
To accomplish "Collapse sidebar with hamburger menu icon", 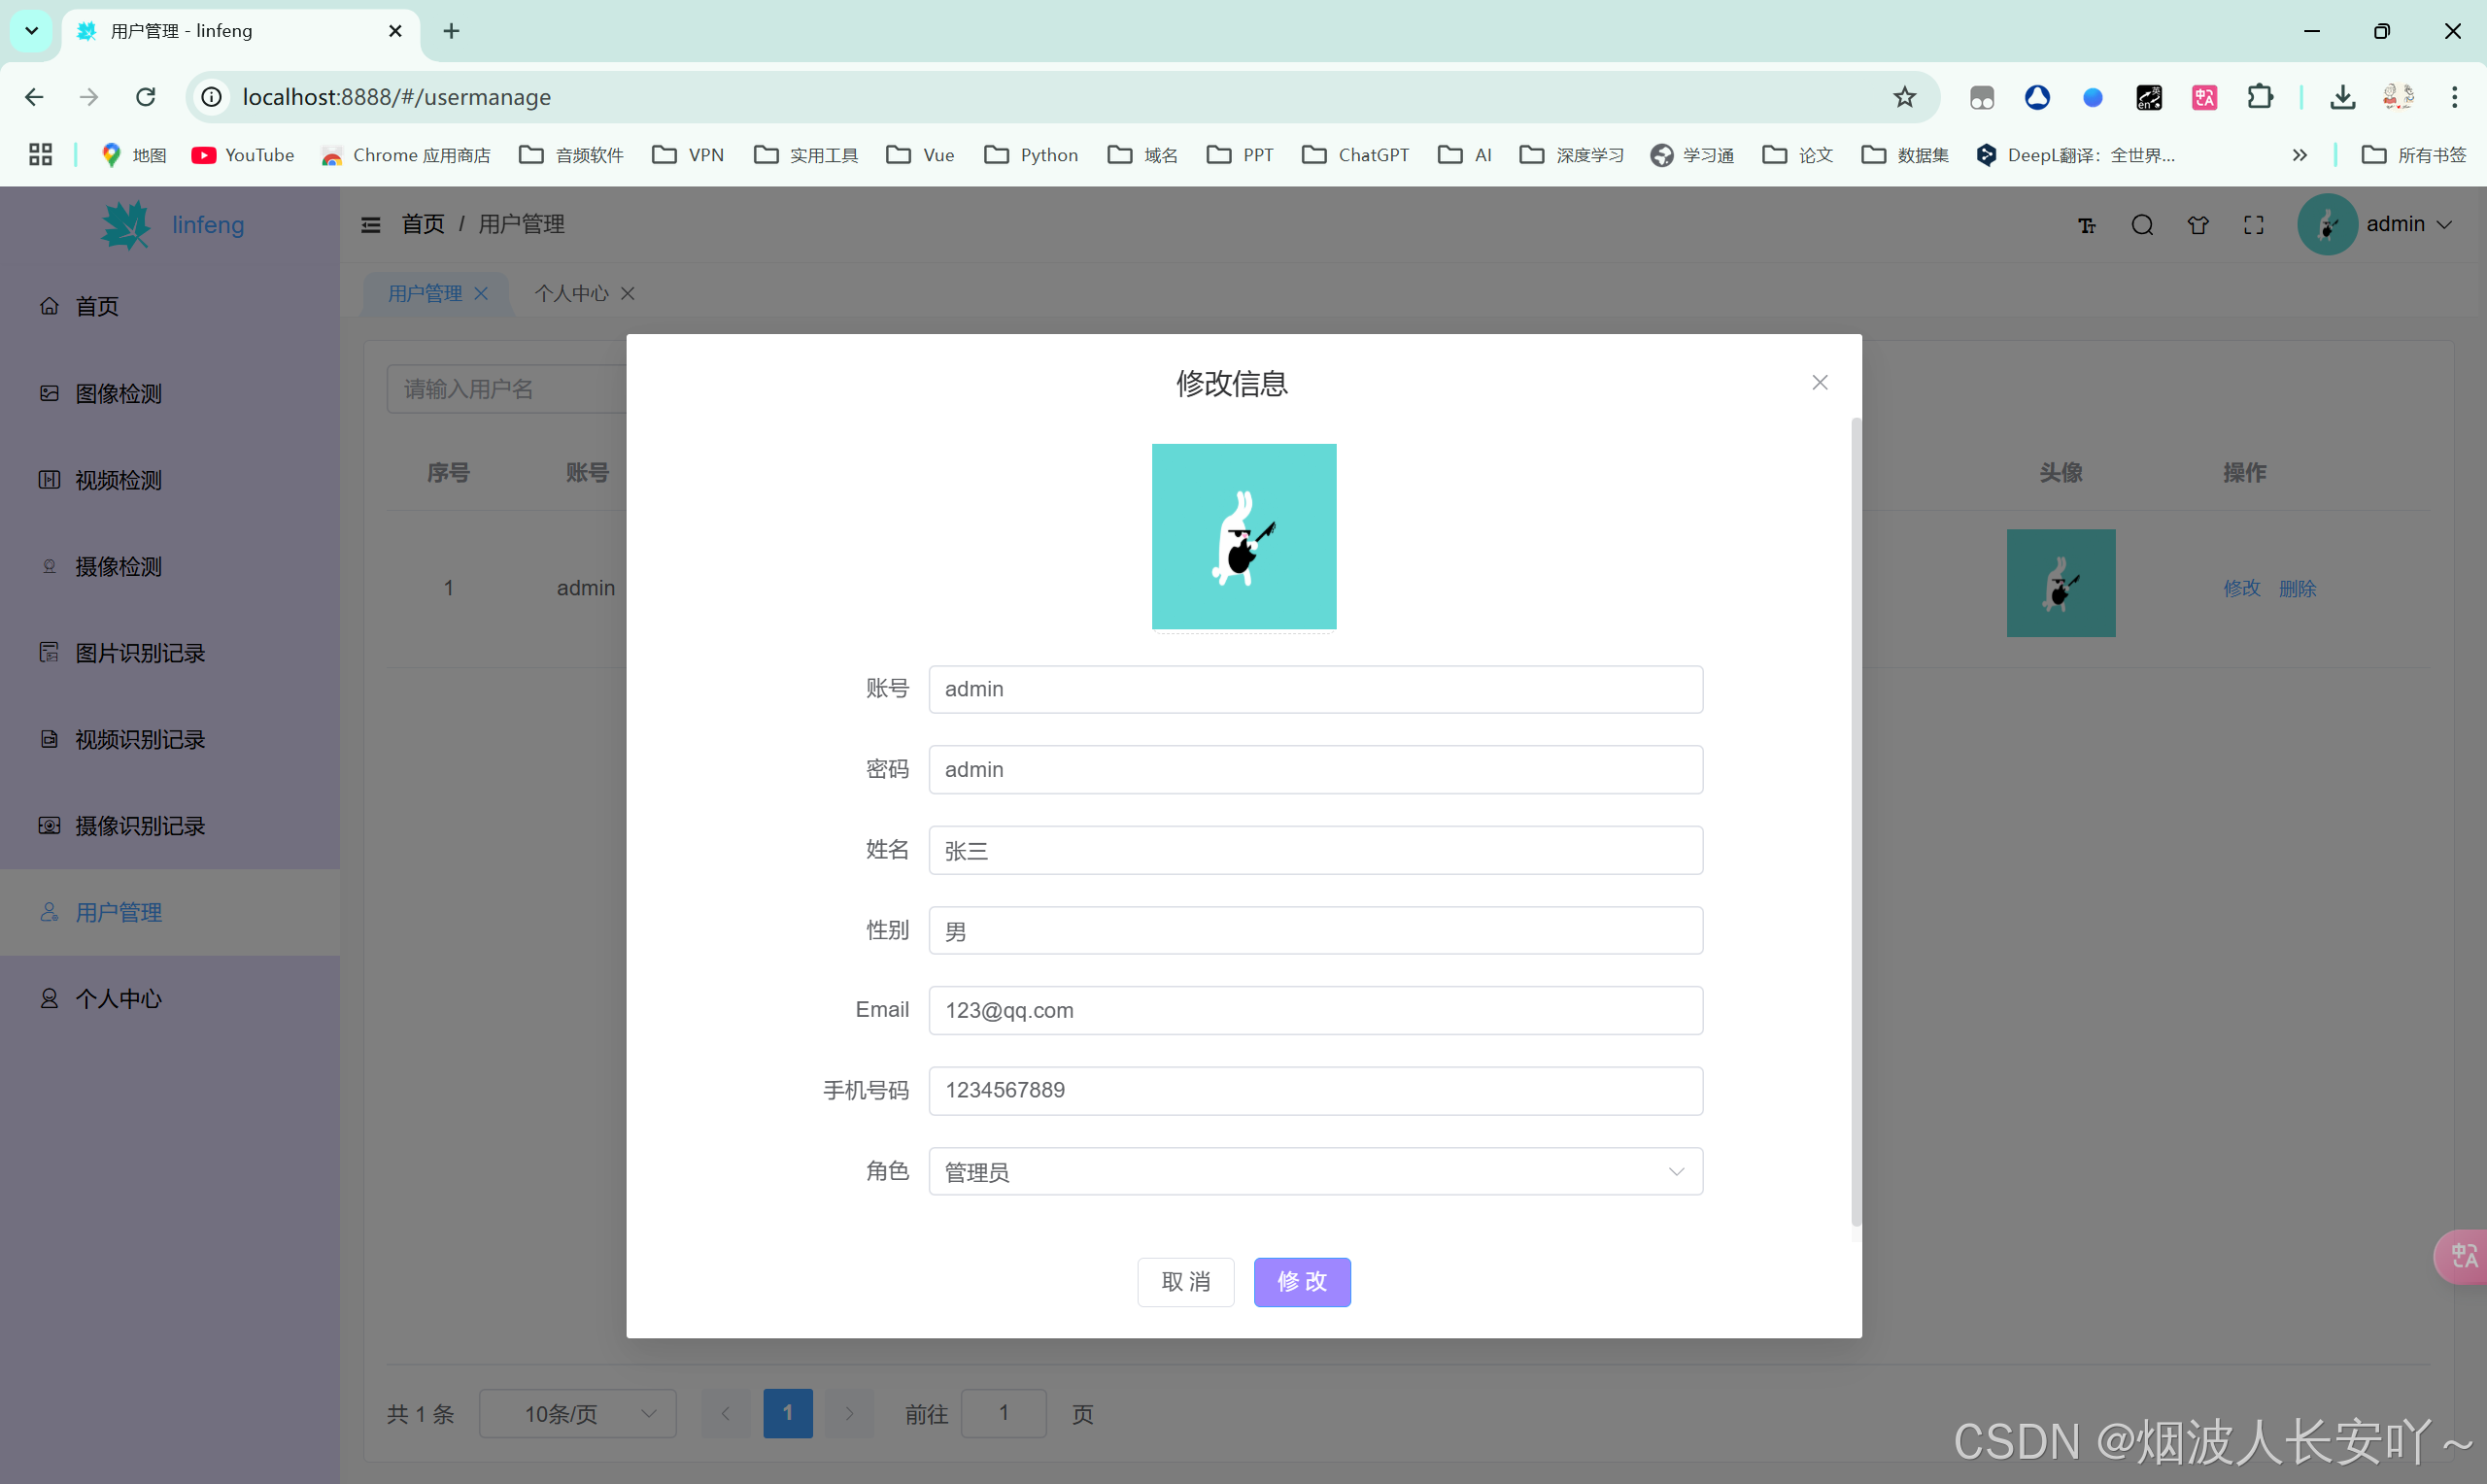I will tap(371, 225).
